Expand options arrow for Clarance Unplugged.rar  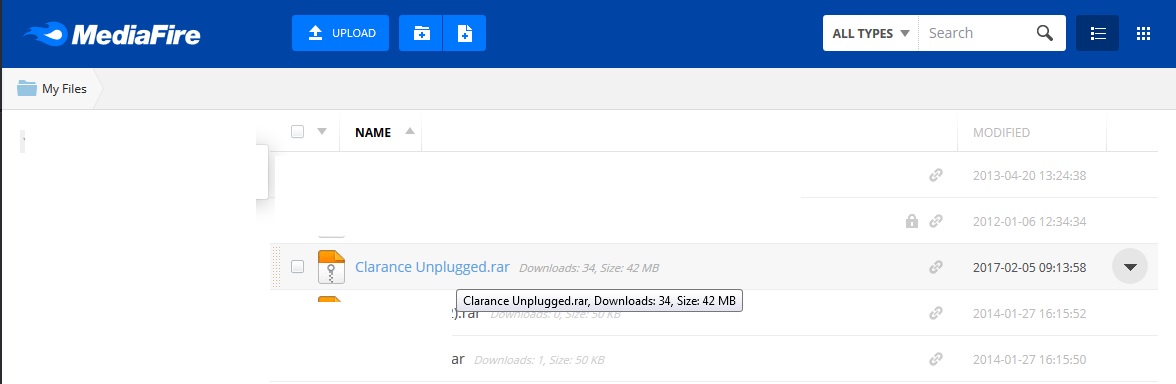pyautogui.click(x=1130, y=266)
